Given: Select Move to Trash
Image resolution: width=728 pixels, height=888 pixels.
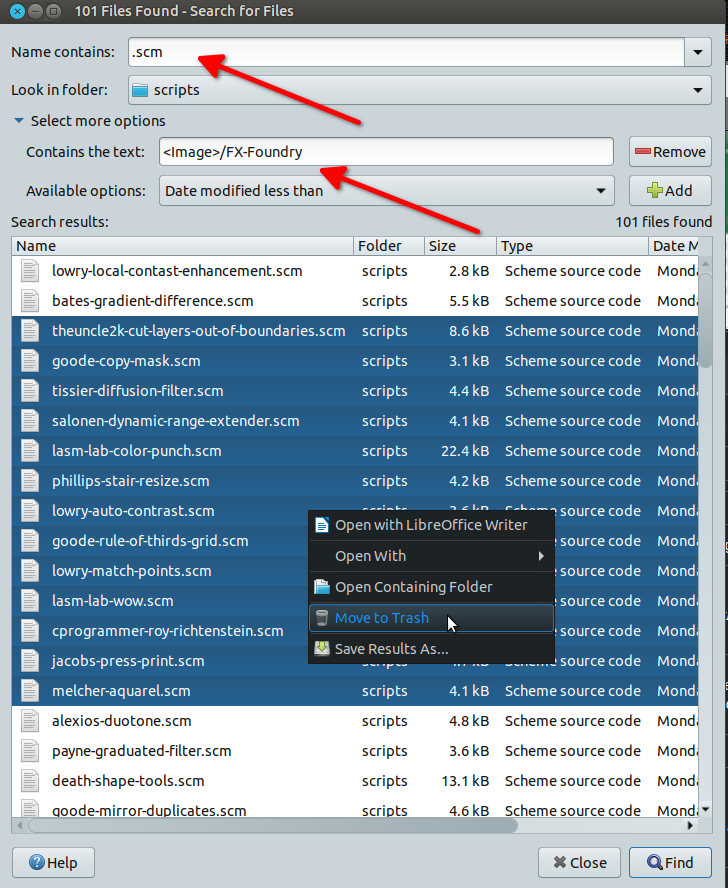Looking at the screenshot, I should pyautogui.click(x=431, y=618).
